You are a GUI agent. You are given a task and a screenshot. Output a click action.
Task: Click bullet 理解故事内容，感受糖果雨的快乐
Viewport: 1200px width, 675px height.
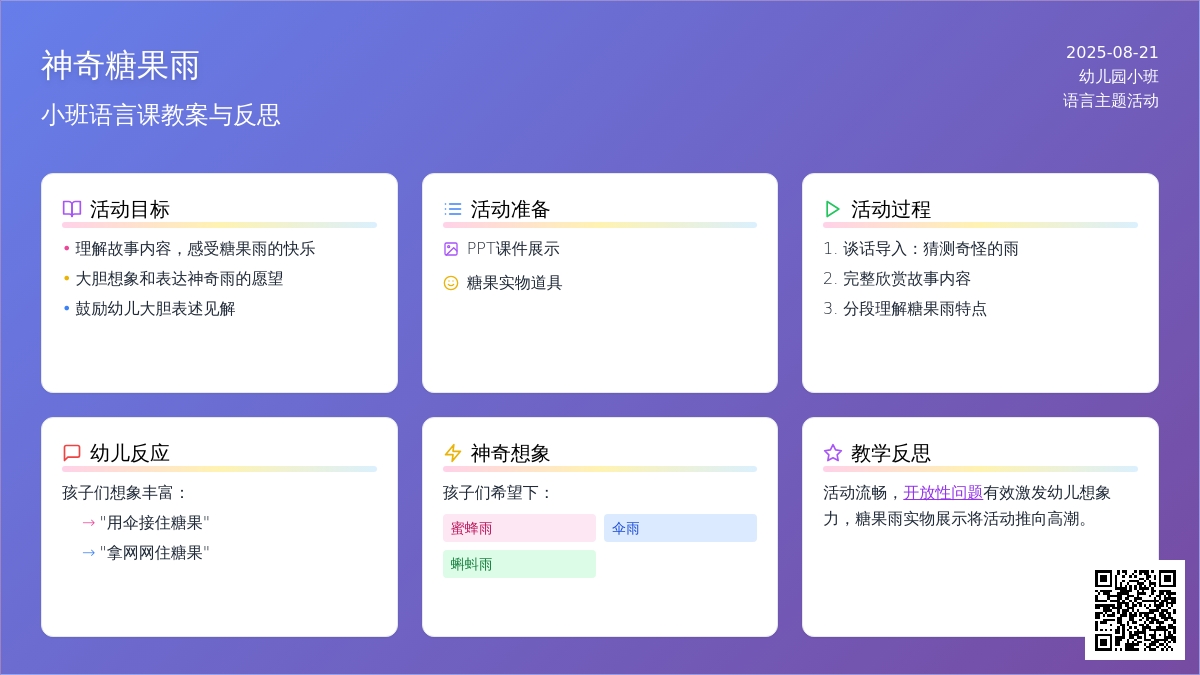coord(195,249)
